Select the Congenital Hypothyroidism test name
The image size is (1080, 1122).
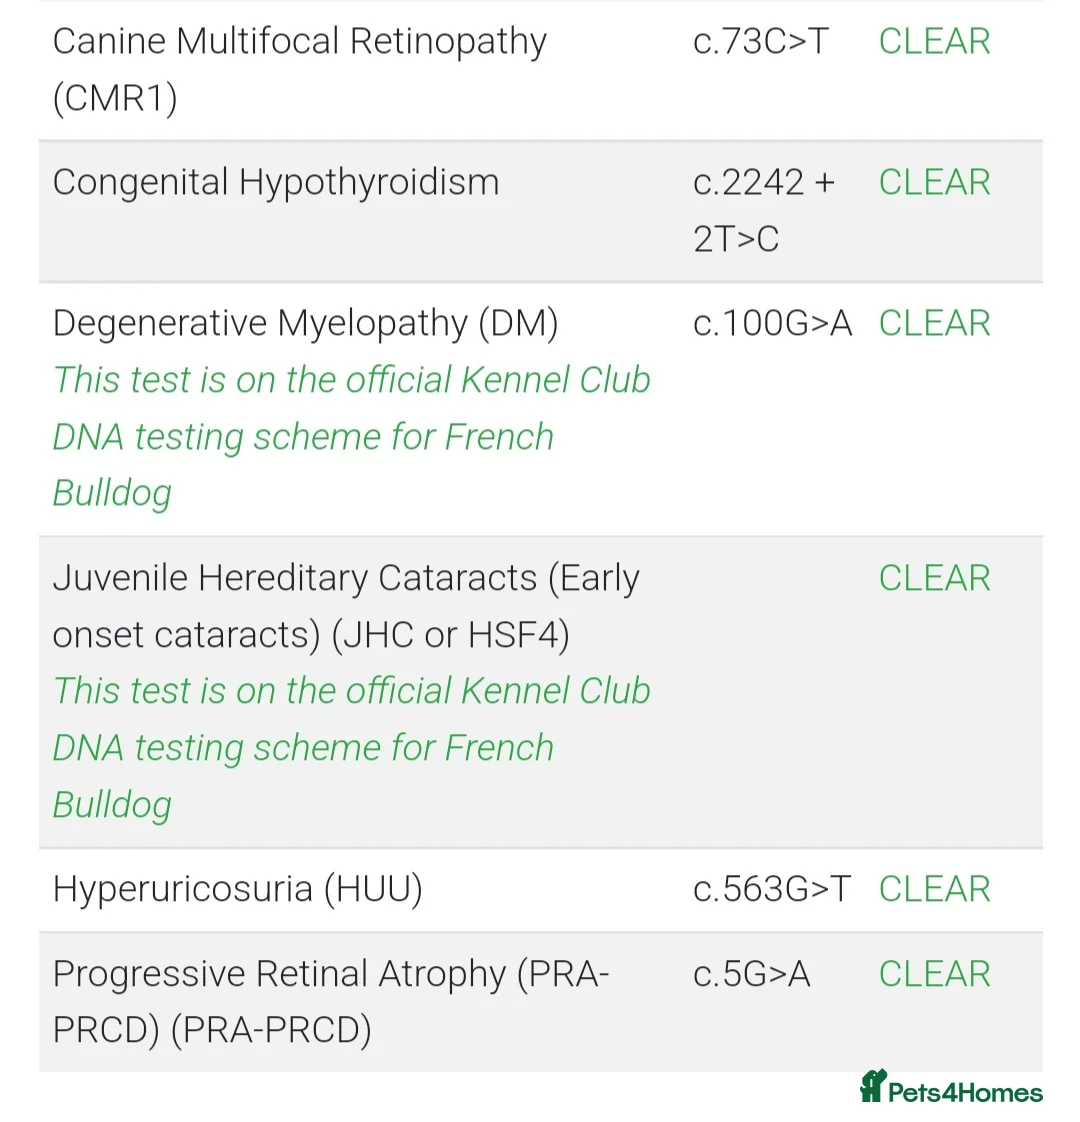click(275, 182)
